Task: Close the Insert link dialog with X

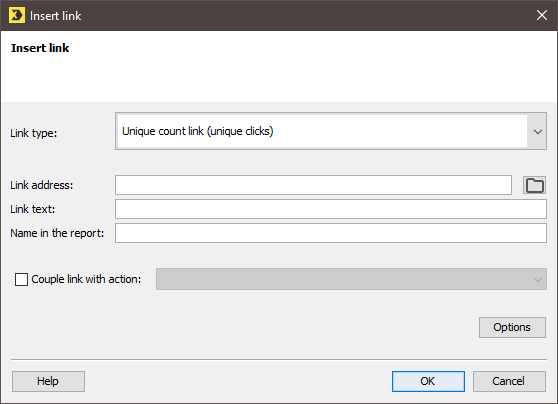Action: tap(542, 15)
